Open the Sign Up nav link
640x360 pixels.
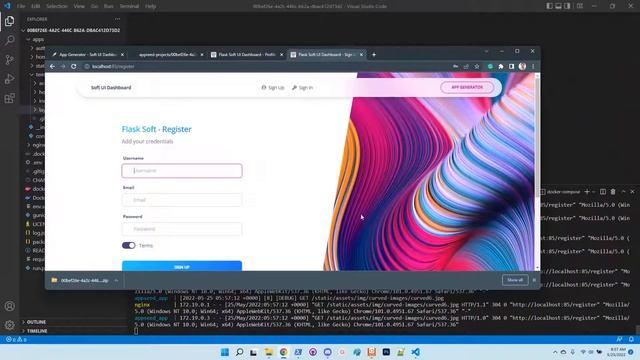coord(273,87)
